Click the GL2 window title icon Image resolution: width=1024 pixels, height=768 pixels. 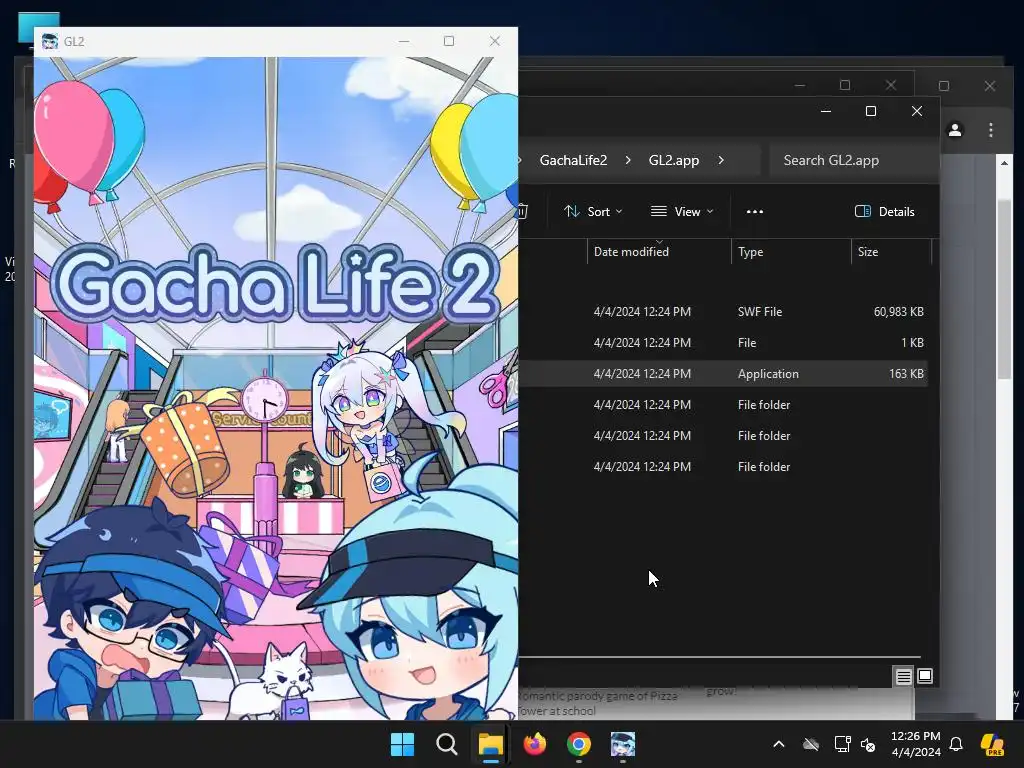tap(50, 41)
